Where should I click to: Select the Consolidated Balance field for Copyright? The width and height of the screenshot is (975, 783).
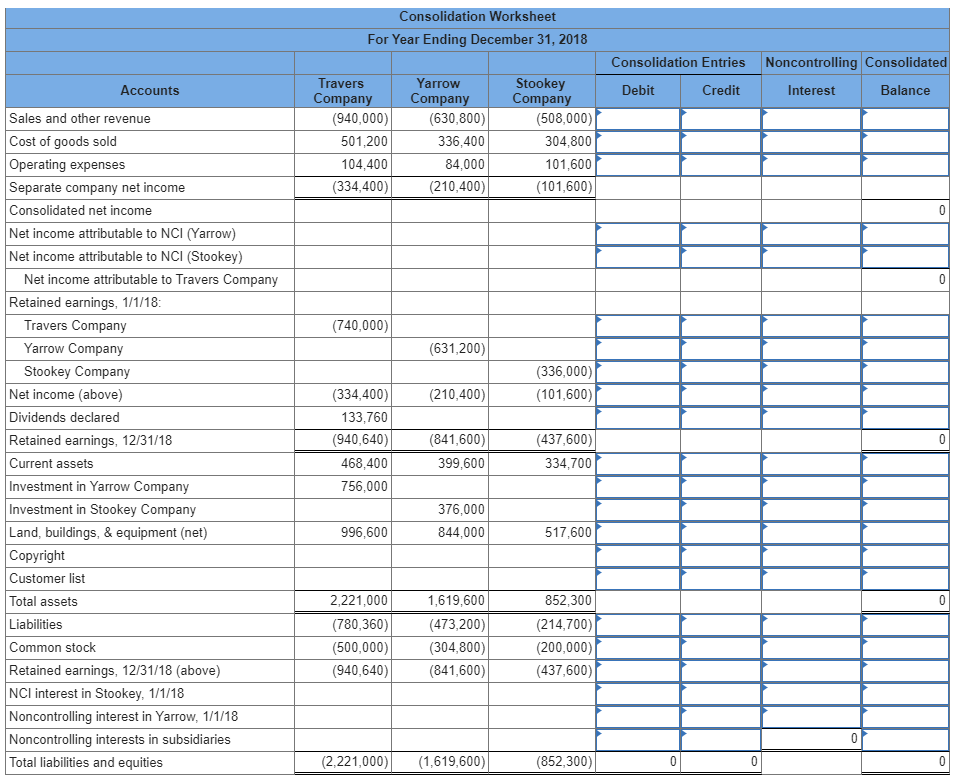pos(907,555)
